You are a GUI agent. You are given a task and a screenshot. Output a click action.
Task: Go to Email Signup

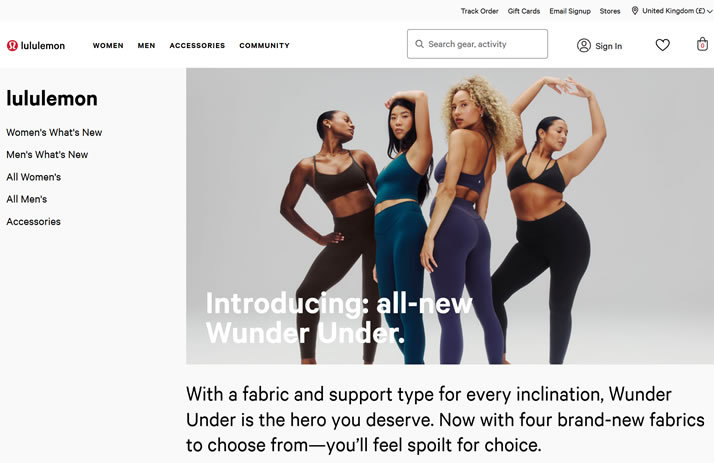click(x=570, y=11)
